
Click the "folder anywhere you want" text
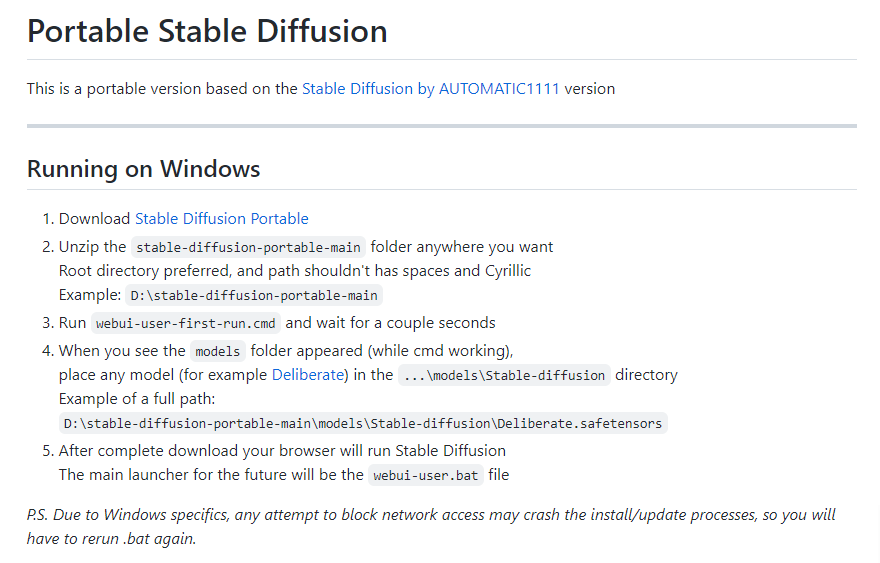(462, 247)
